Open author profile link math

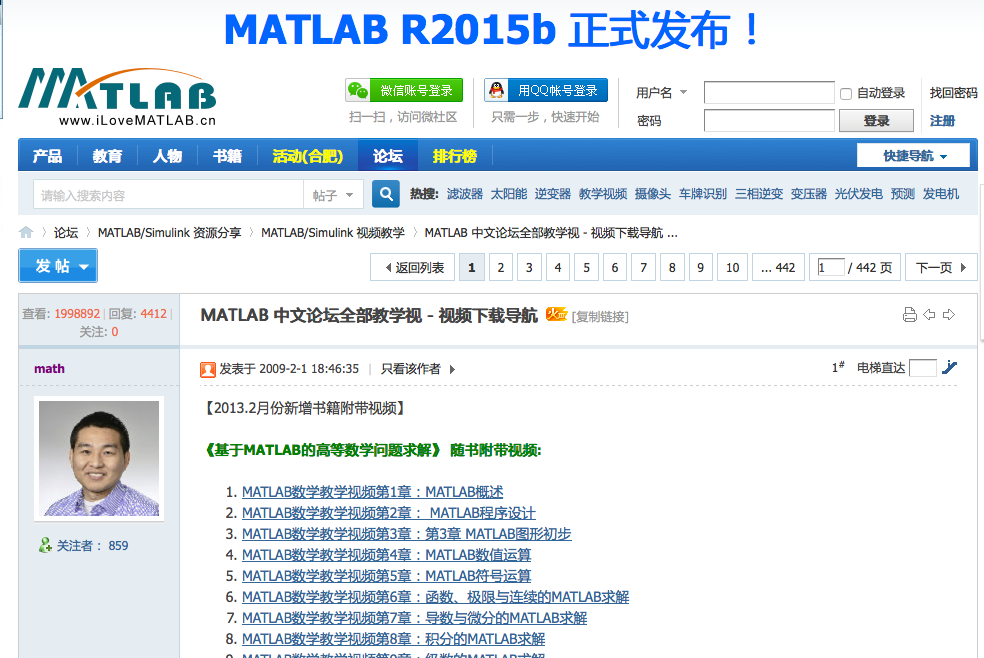[x=50, y=369]
